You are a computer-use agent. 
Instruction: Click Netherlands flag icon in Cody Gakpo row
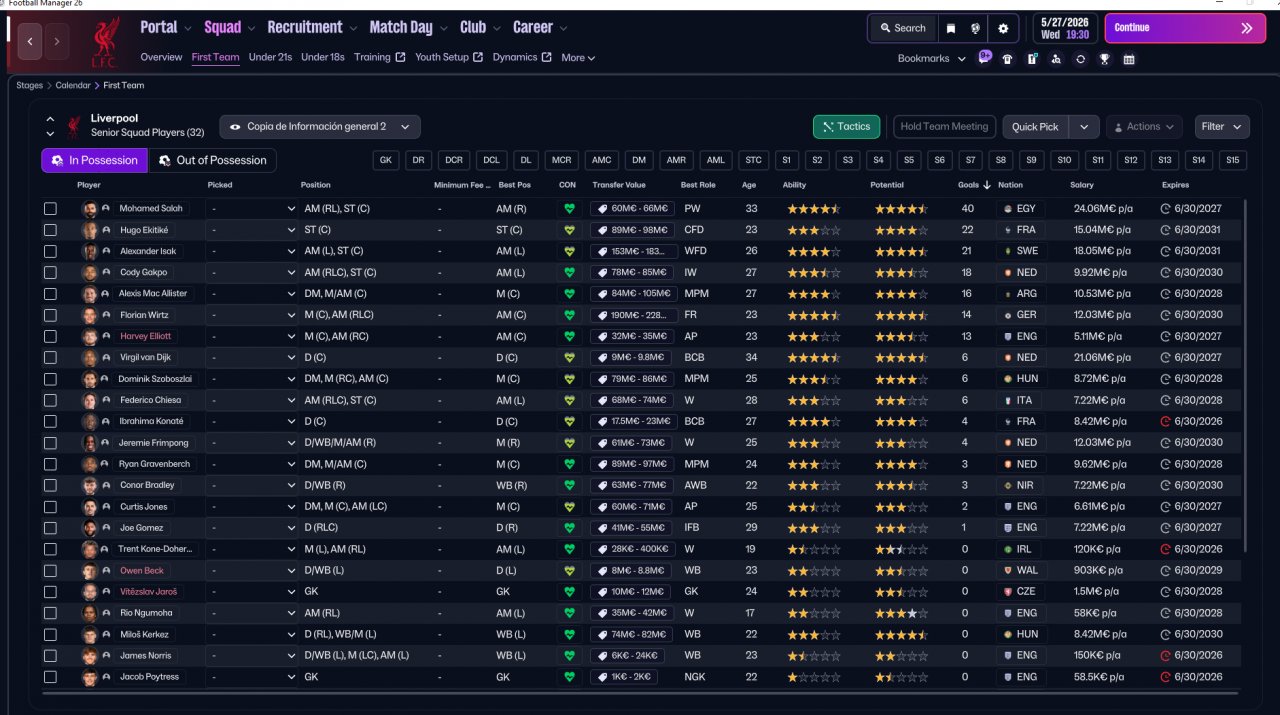[x=1006, y=272]
